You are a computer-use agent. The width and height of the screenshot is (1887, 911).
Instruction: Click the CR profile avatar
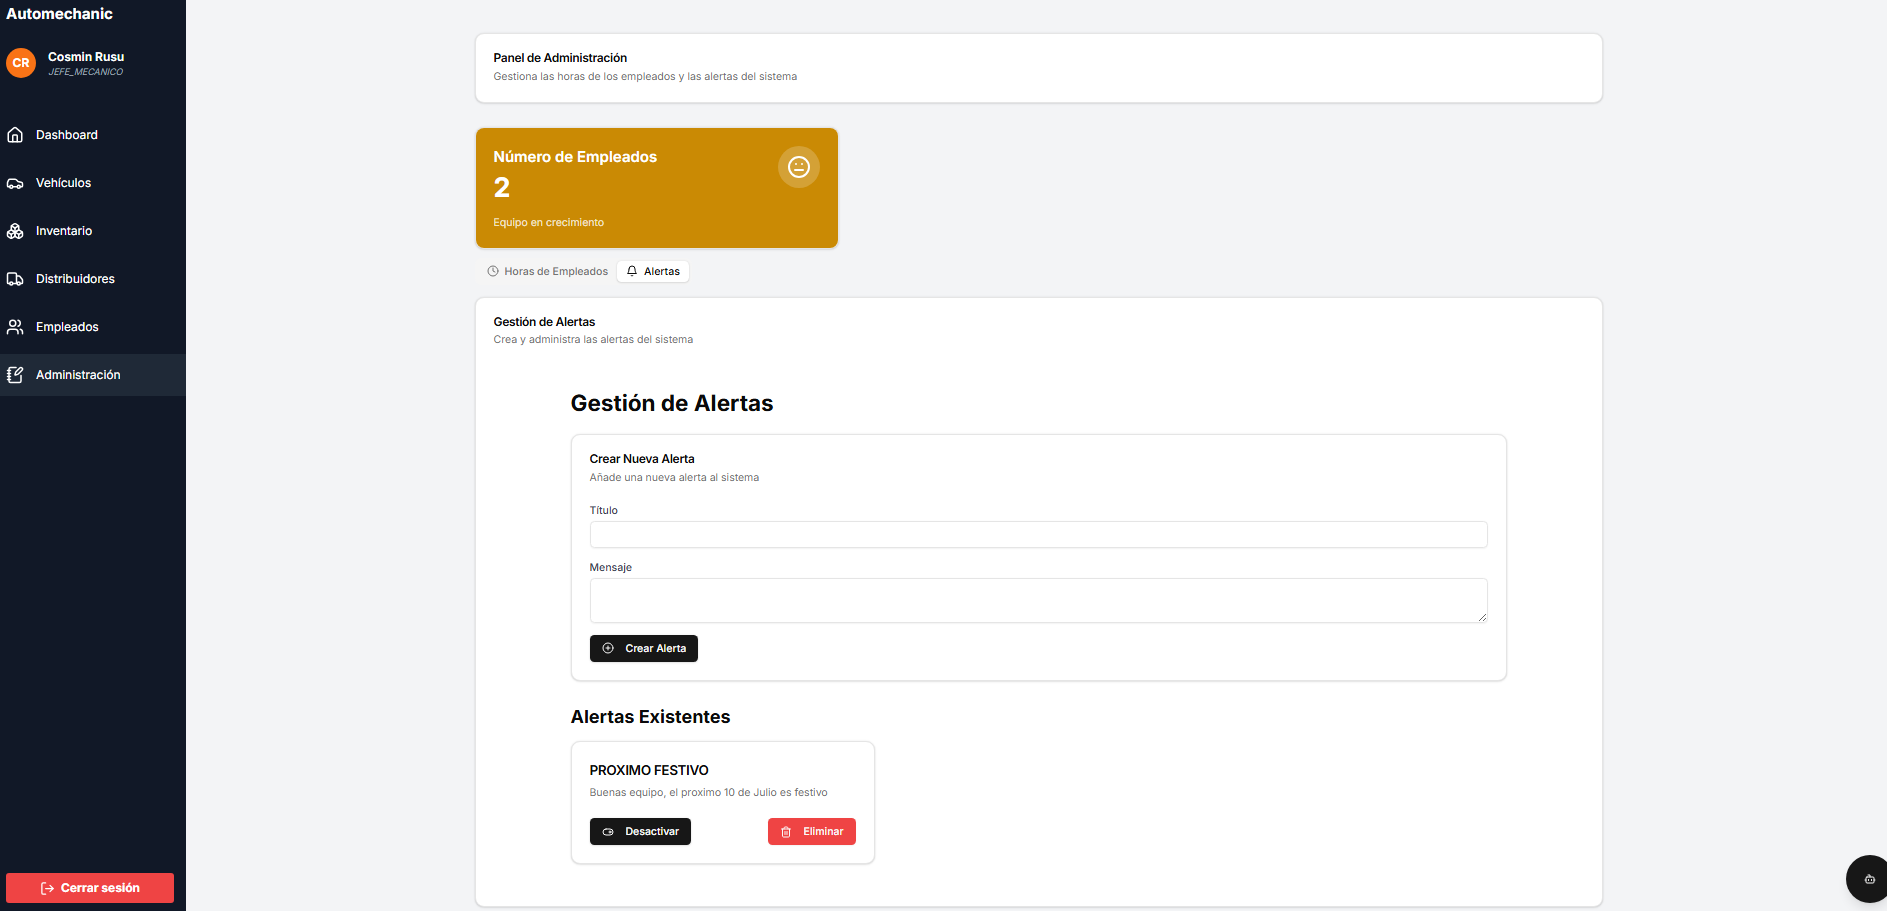point(21,63)
